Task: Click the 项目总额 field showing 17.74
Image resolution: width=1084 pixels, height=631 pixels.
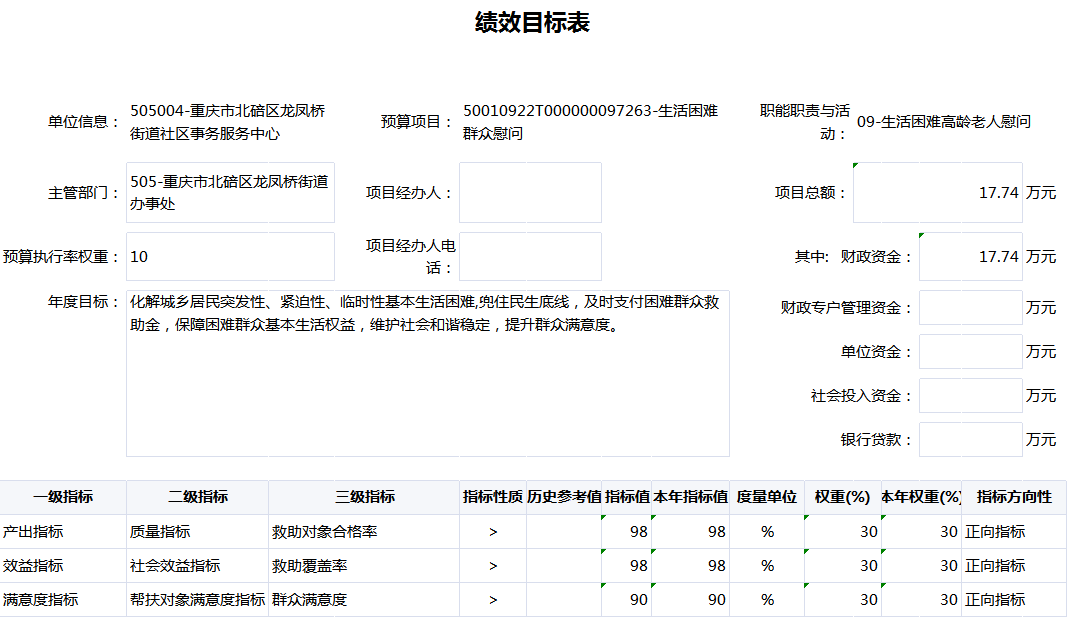Action: pos(937,192)
